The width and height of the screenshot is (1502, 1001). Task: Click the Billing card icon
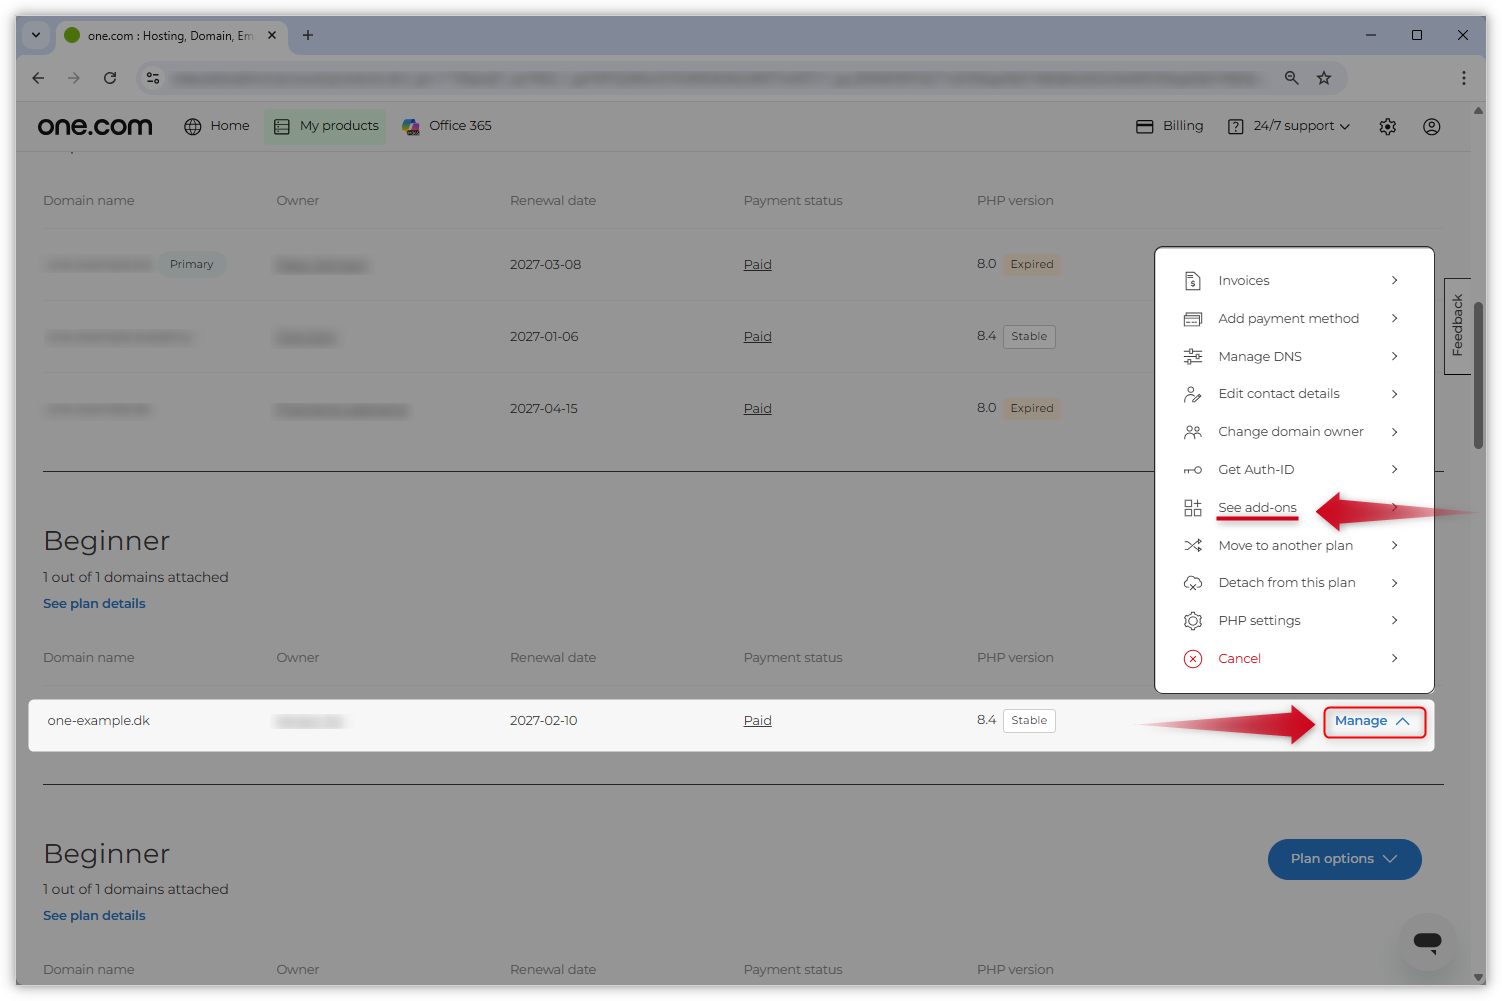[x=1145, y=126]
